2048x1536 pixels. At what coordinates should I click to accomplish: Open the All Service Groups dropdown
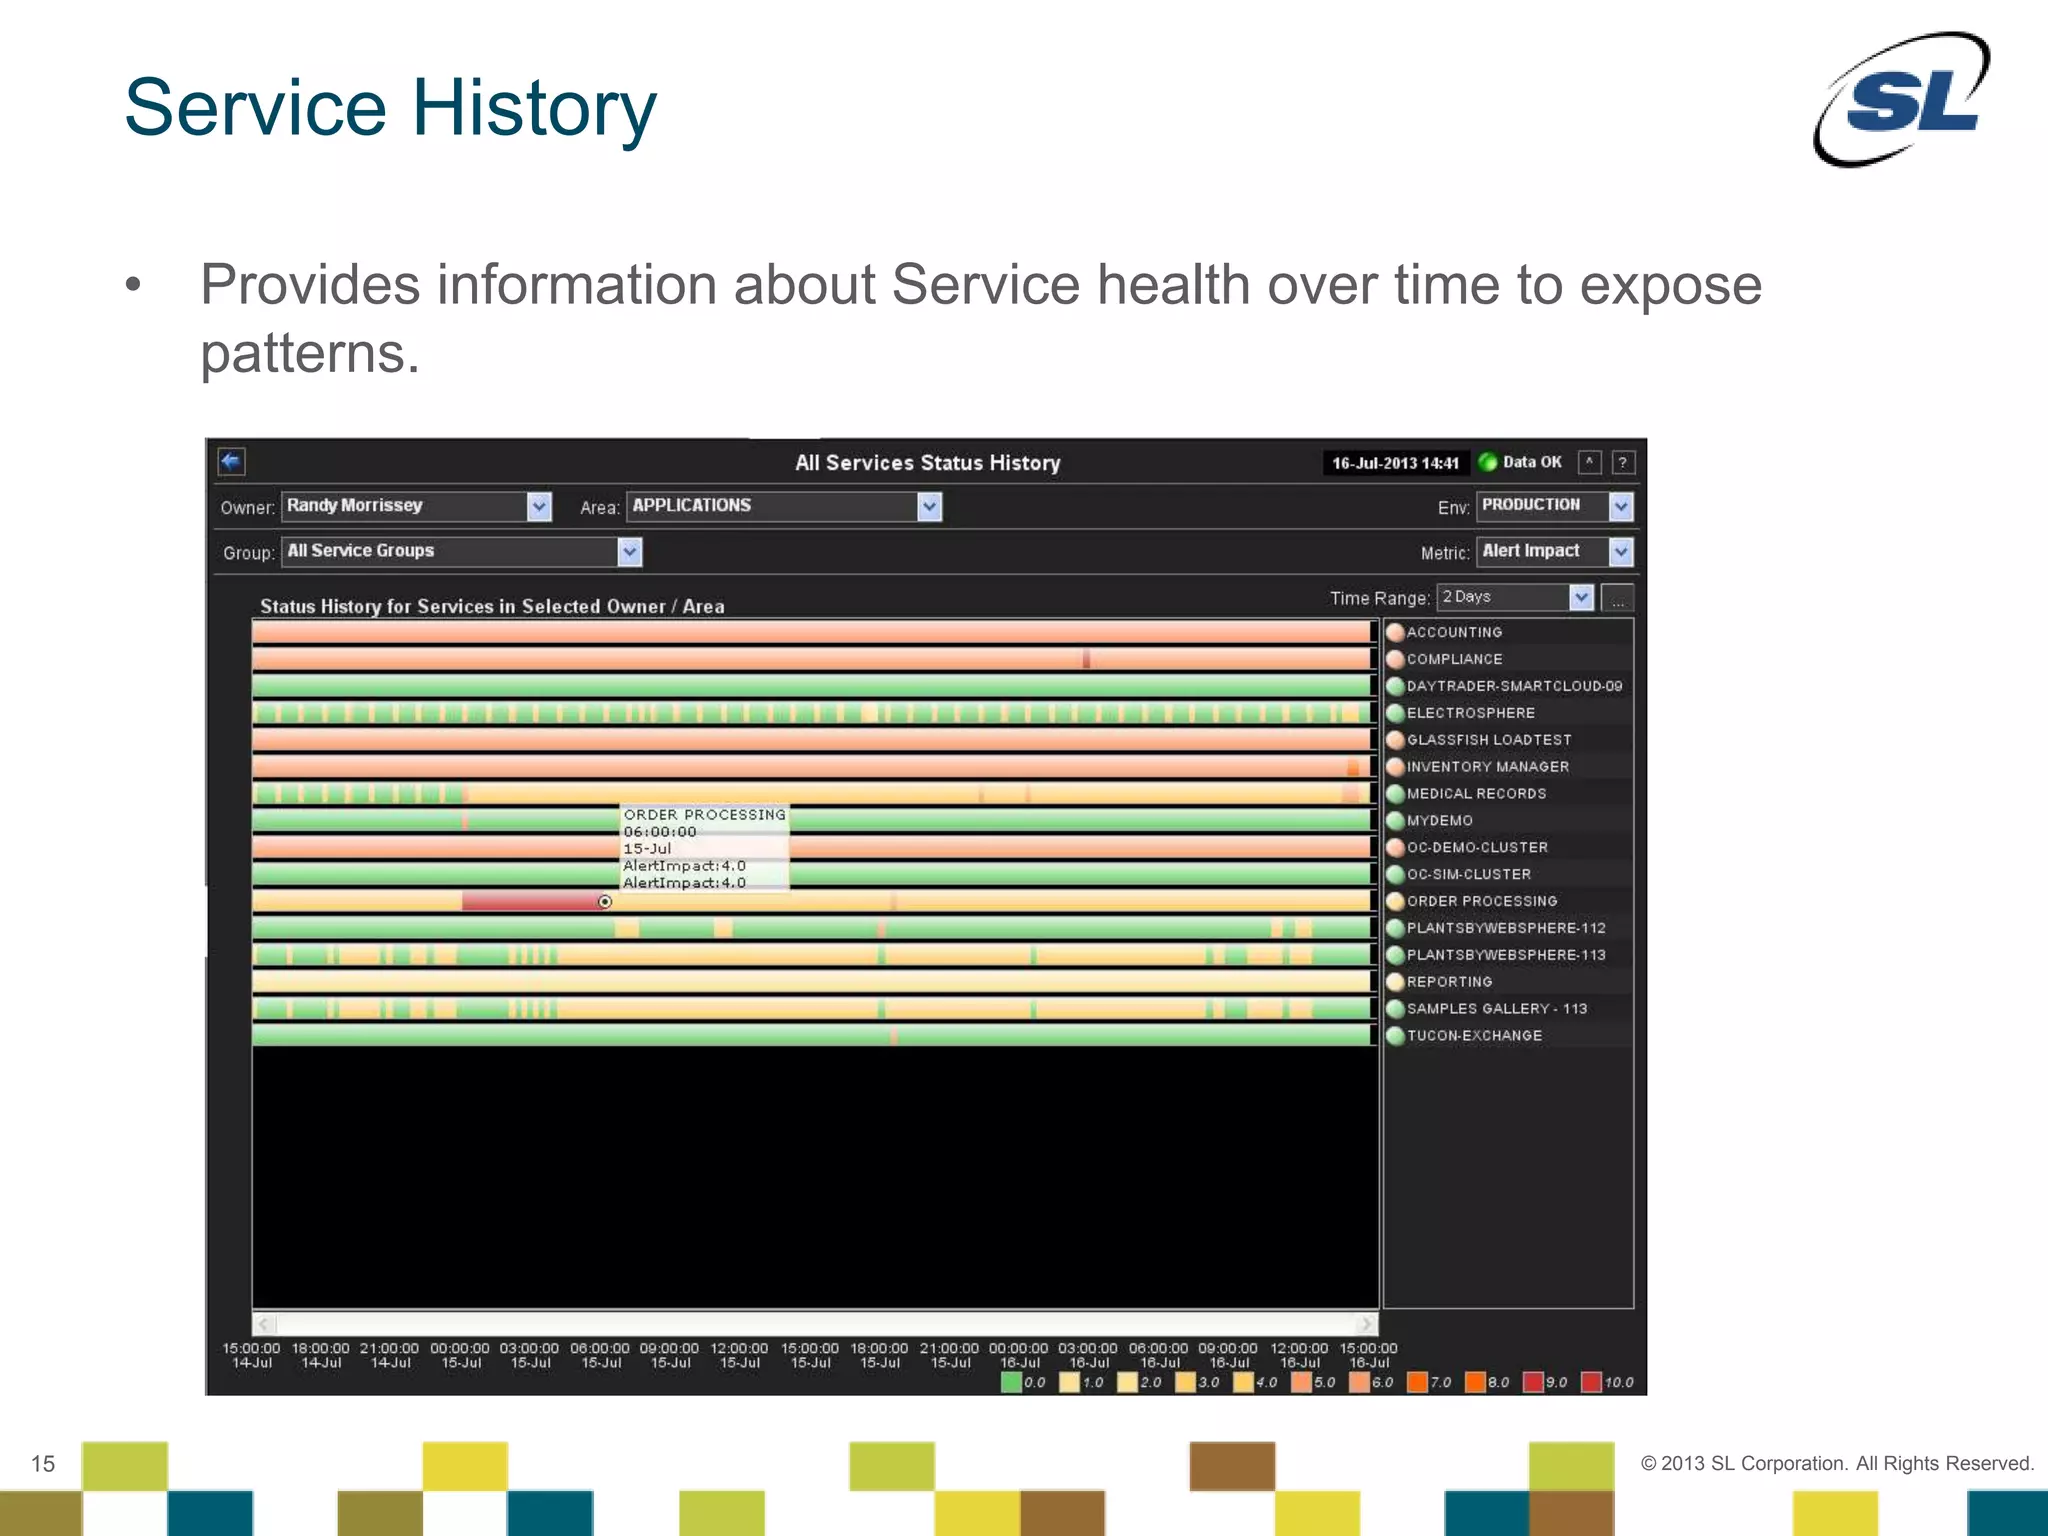(x=629, y=552)
